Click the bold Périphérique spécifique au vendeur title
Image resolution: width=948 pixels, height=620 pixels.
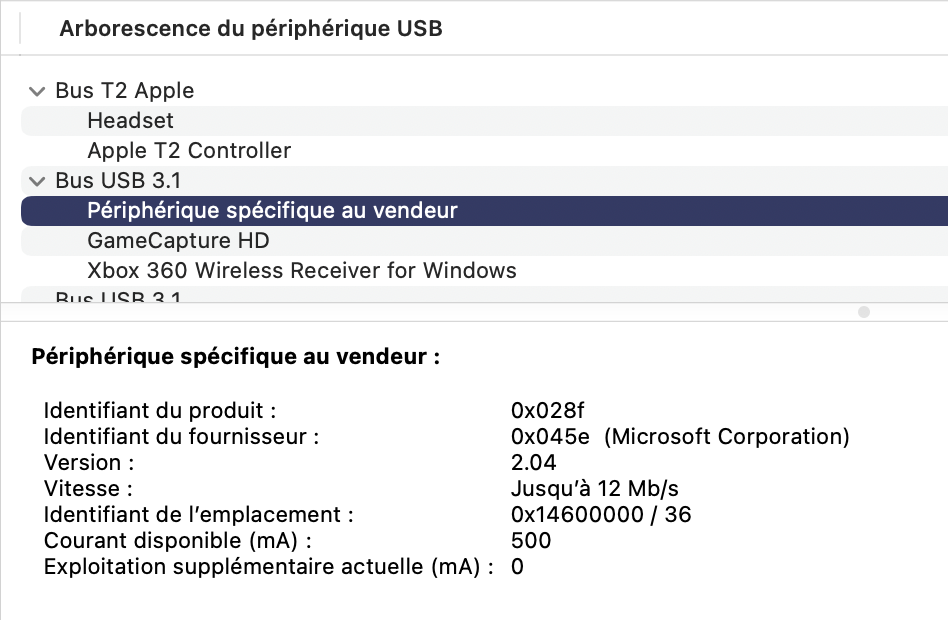tap(235, 356)
